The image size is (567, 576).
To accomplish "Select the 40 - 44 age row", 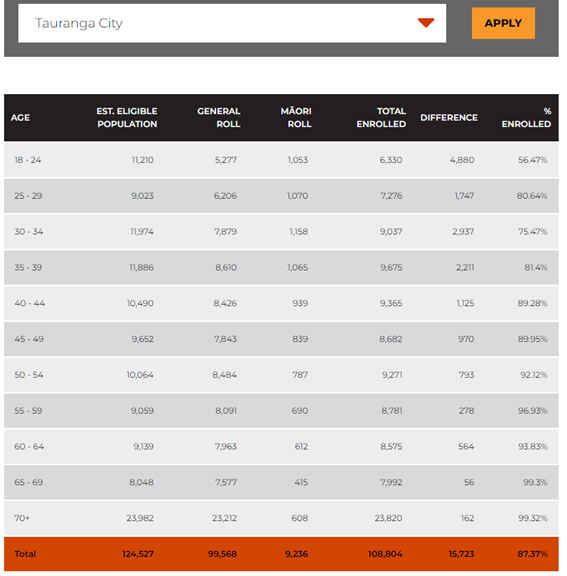I will click(x=281, y=303).
